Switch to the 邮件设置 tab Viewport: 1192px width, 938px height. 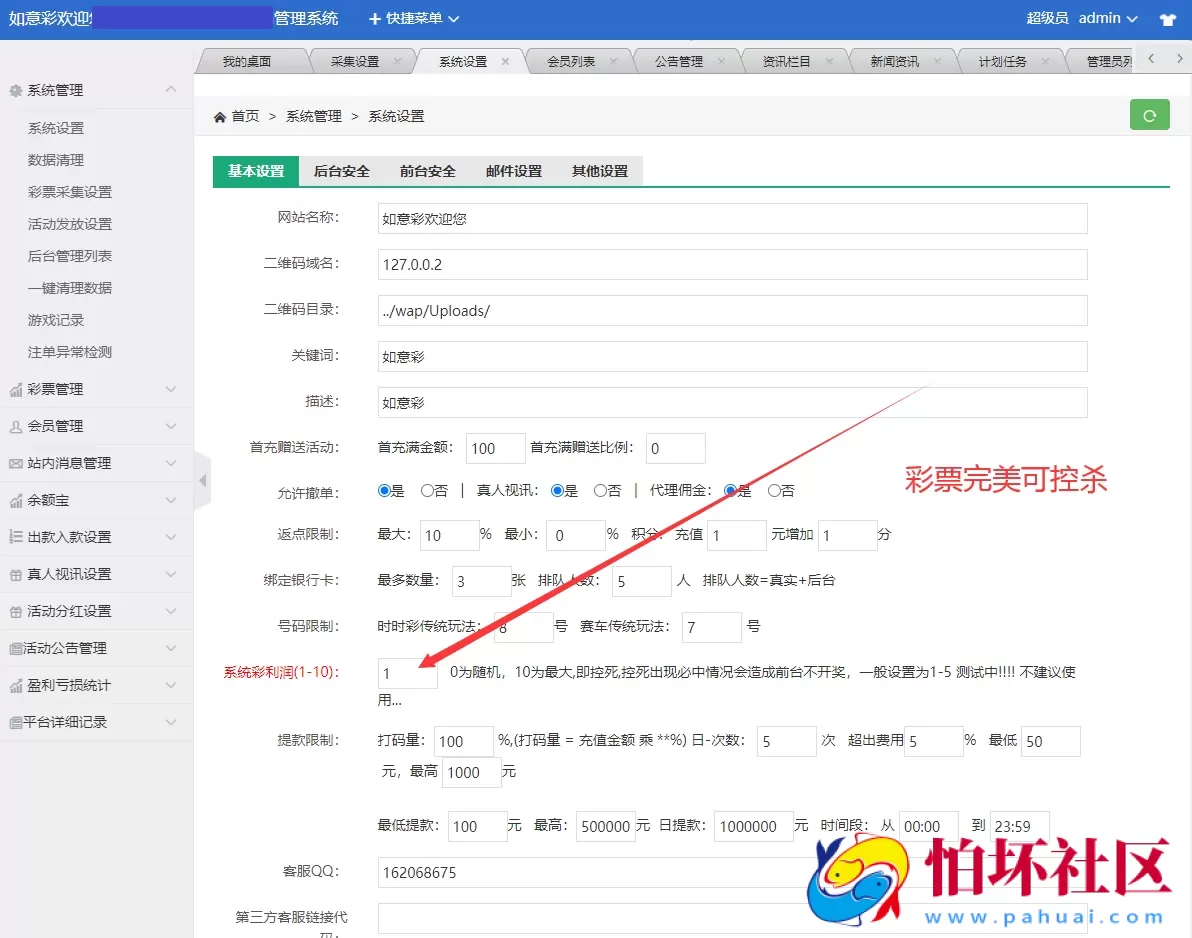(513, 171)
